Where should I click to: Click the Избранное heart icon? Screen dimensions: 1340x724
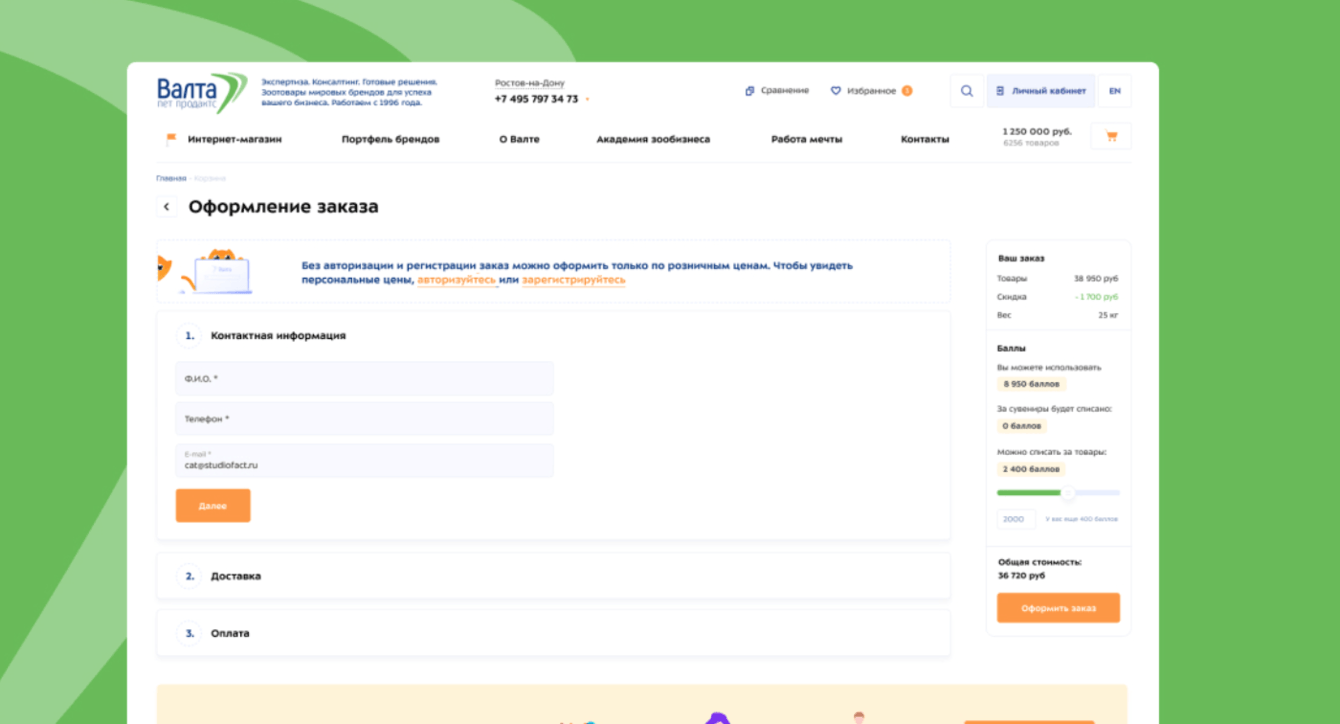coord(836,91)
